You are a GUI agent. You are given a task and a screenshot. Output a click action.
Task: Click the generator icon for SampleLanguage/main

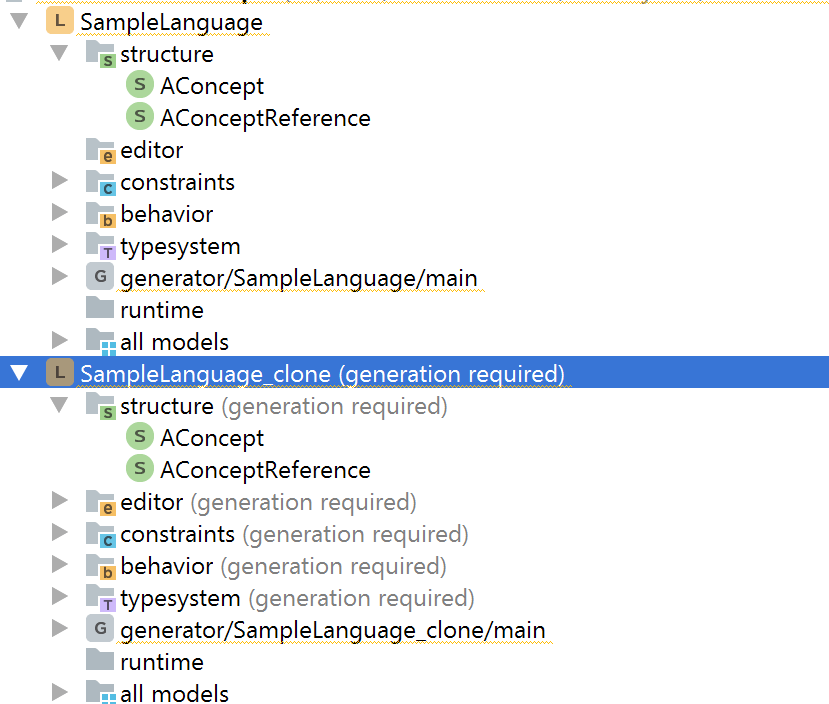point(100,278)
